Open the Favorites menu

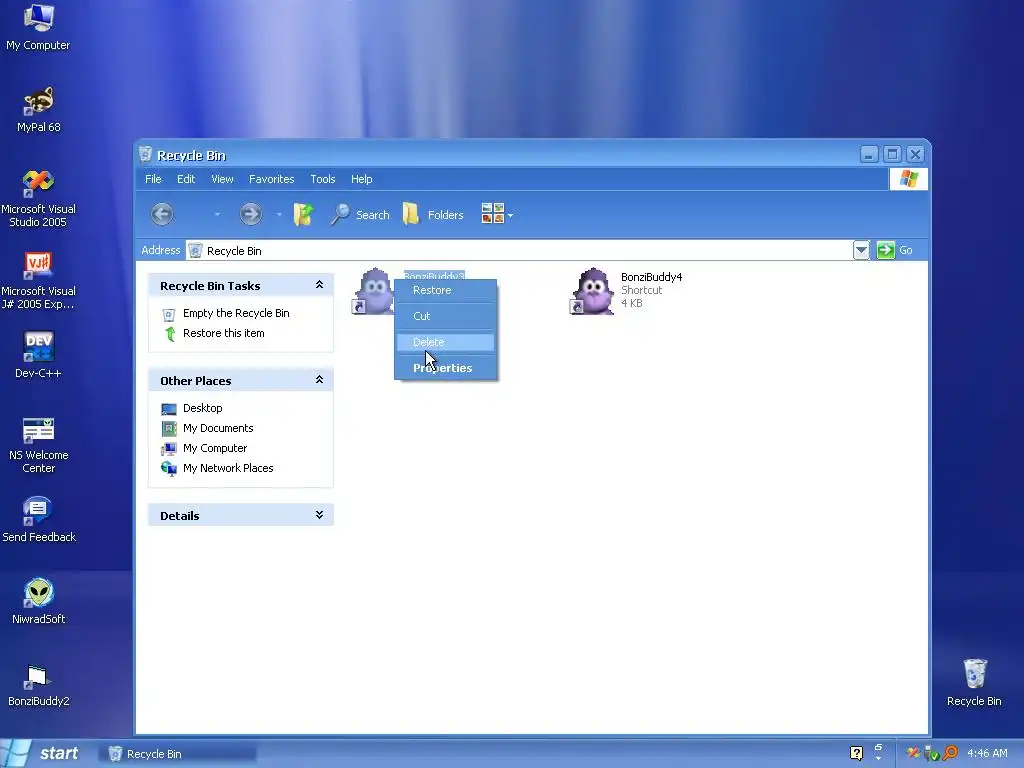pyautogui.click(x=272, y=179)
